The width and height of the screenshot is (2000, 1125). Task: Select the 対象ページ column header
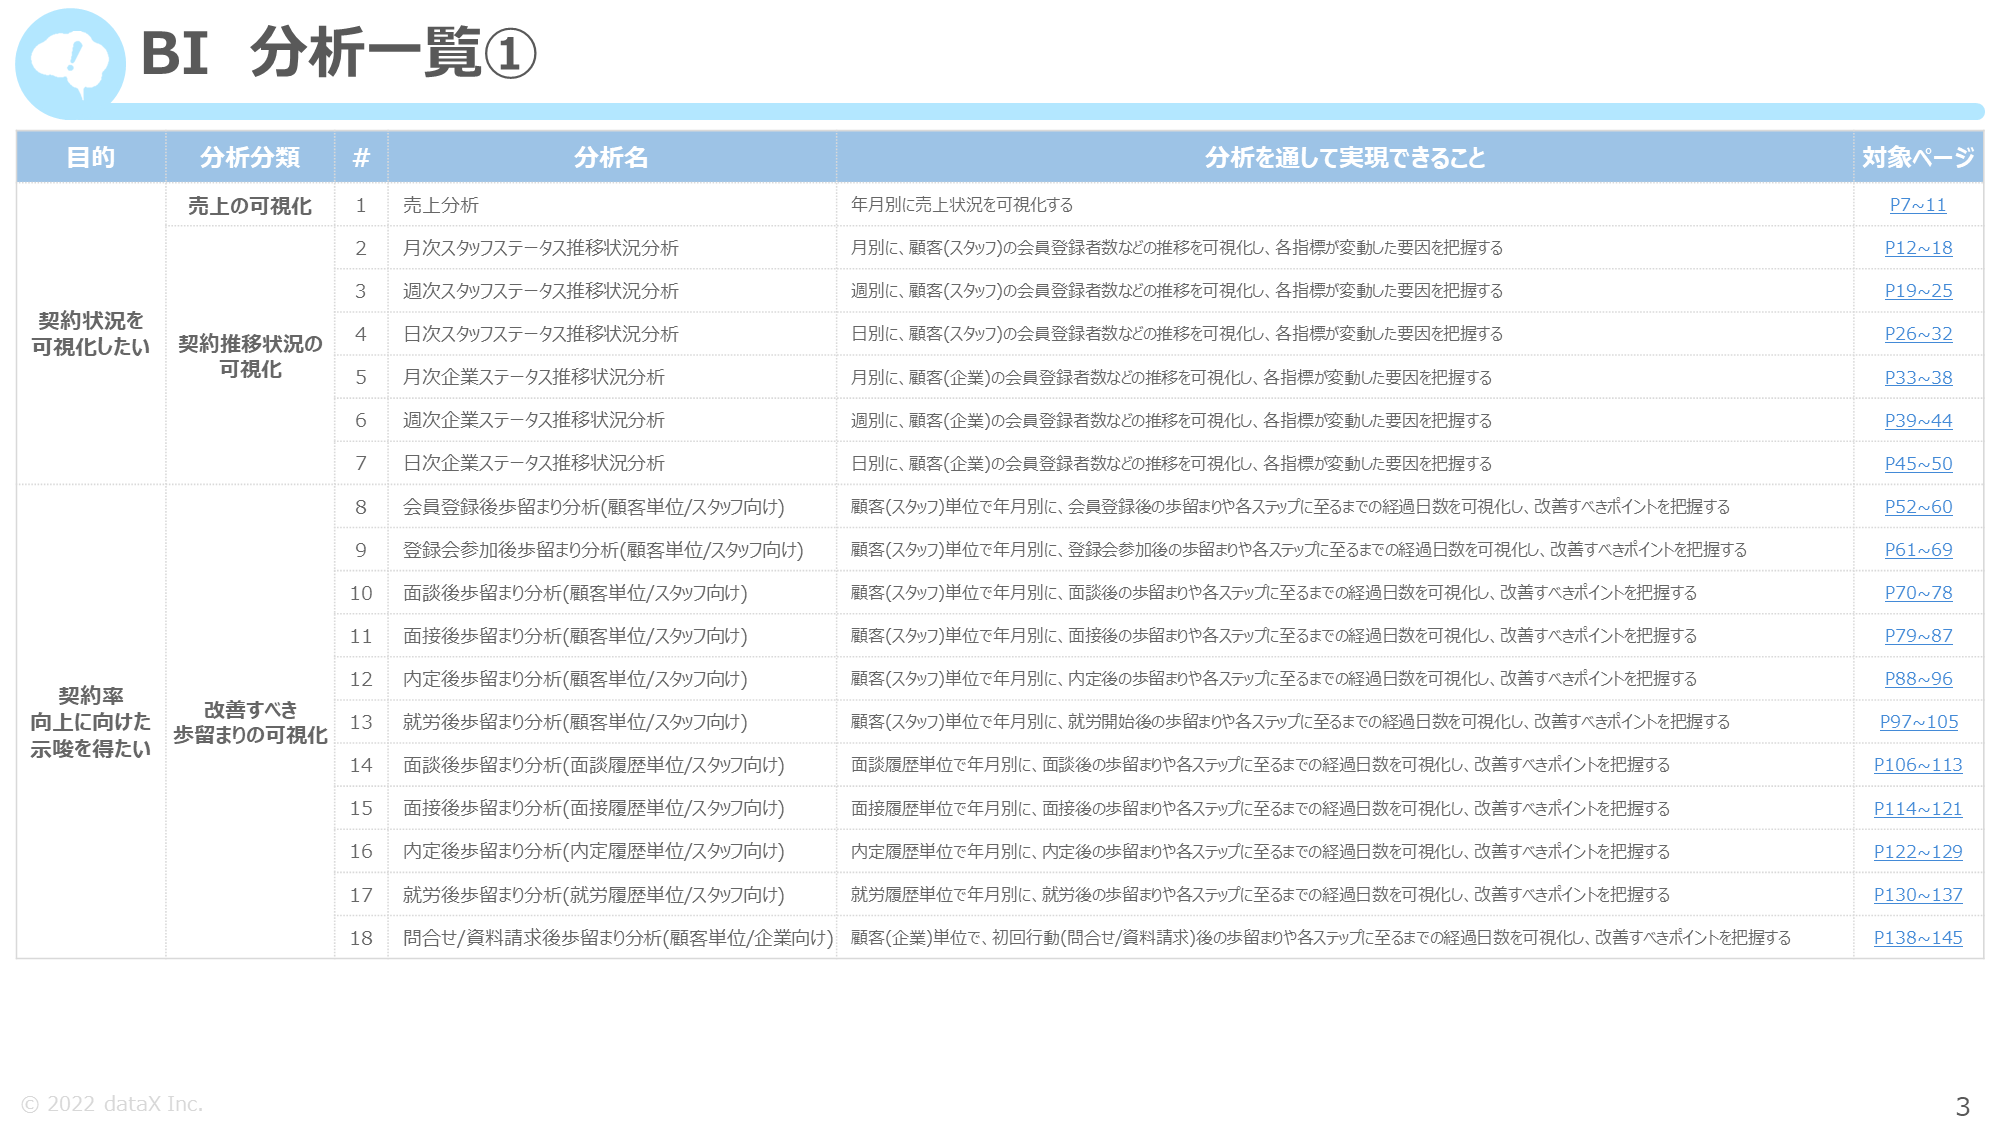tap(1918, 157)
